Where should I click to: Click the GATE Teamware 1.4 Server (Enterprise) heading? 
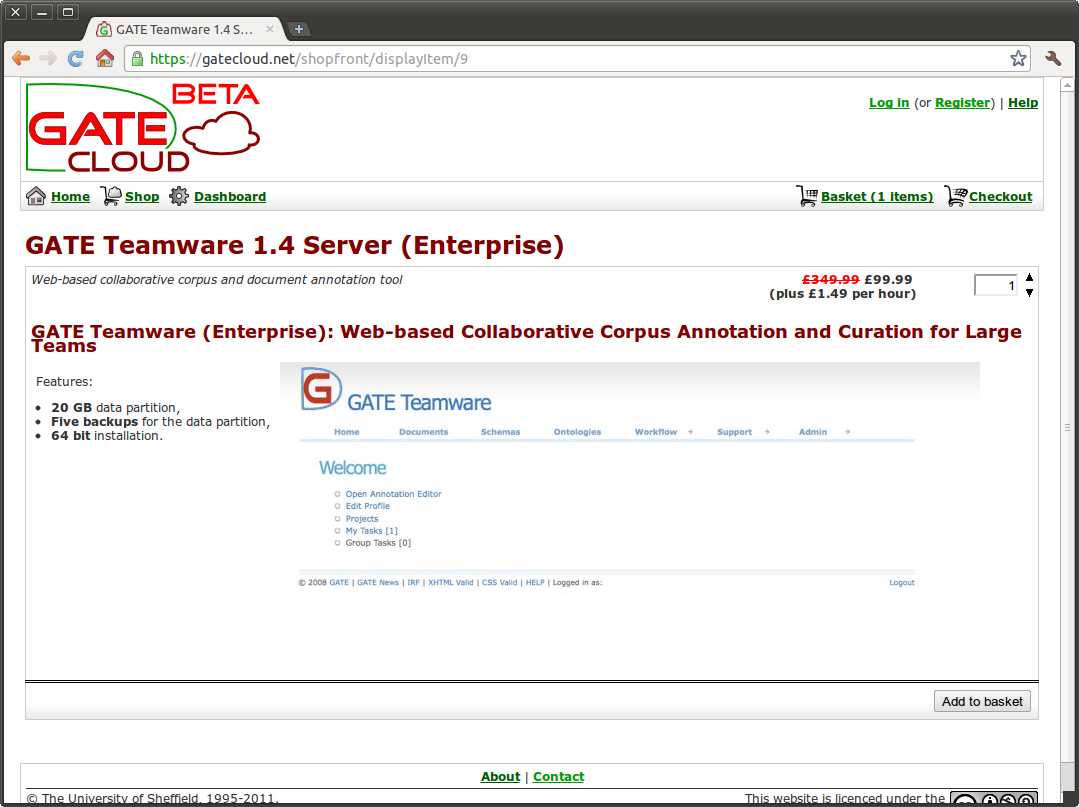tap(295, 245)
